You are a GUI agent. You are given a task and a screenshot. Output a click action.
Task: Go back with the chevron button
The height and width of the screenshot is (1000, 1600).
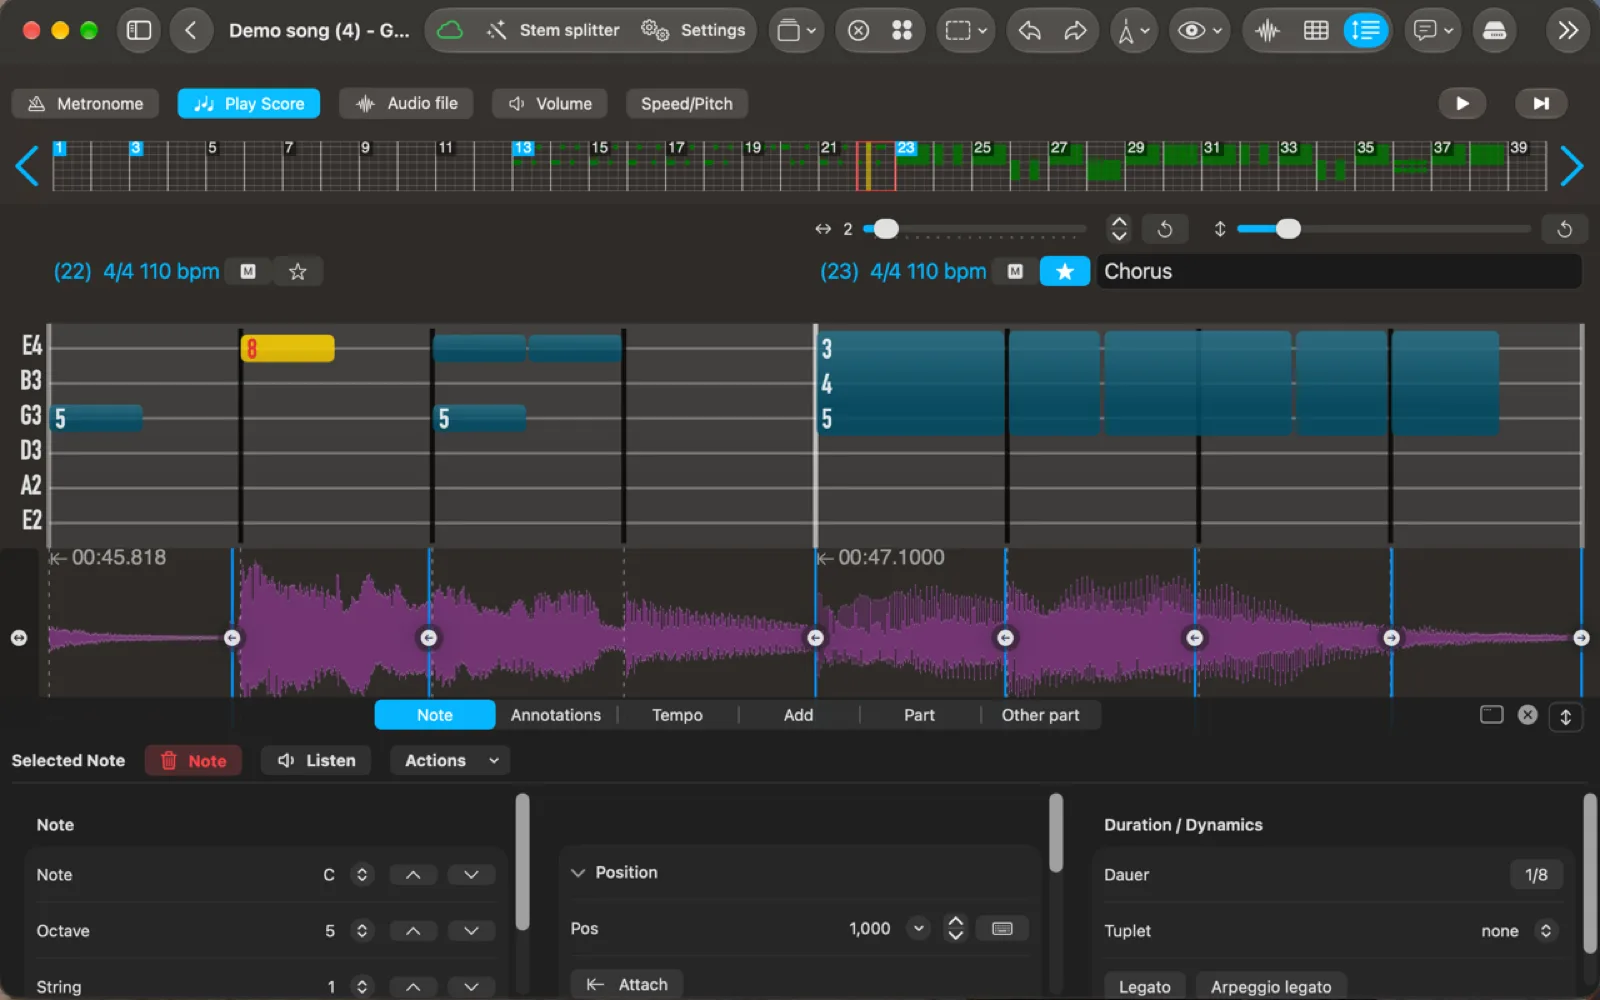point(191,30)
